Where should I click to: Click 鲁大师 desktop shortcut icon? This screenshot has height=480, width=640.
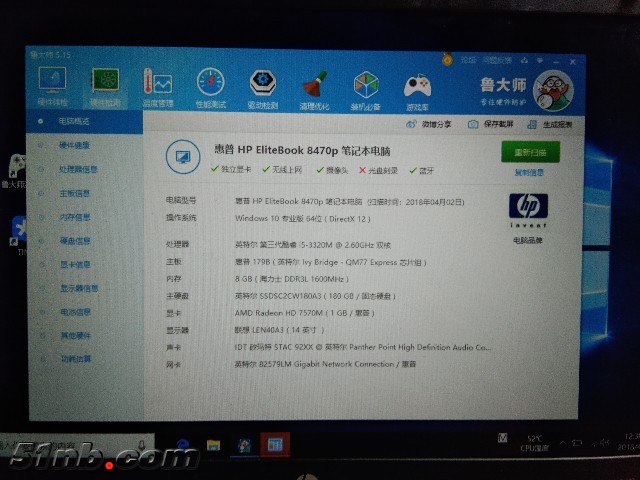point(15,171)
